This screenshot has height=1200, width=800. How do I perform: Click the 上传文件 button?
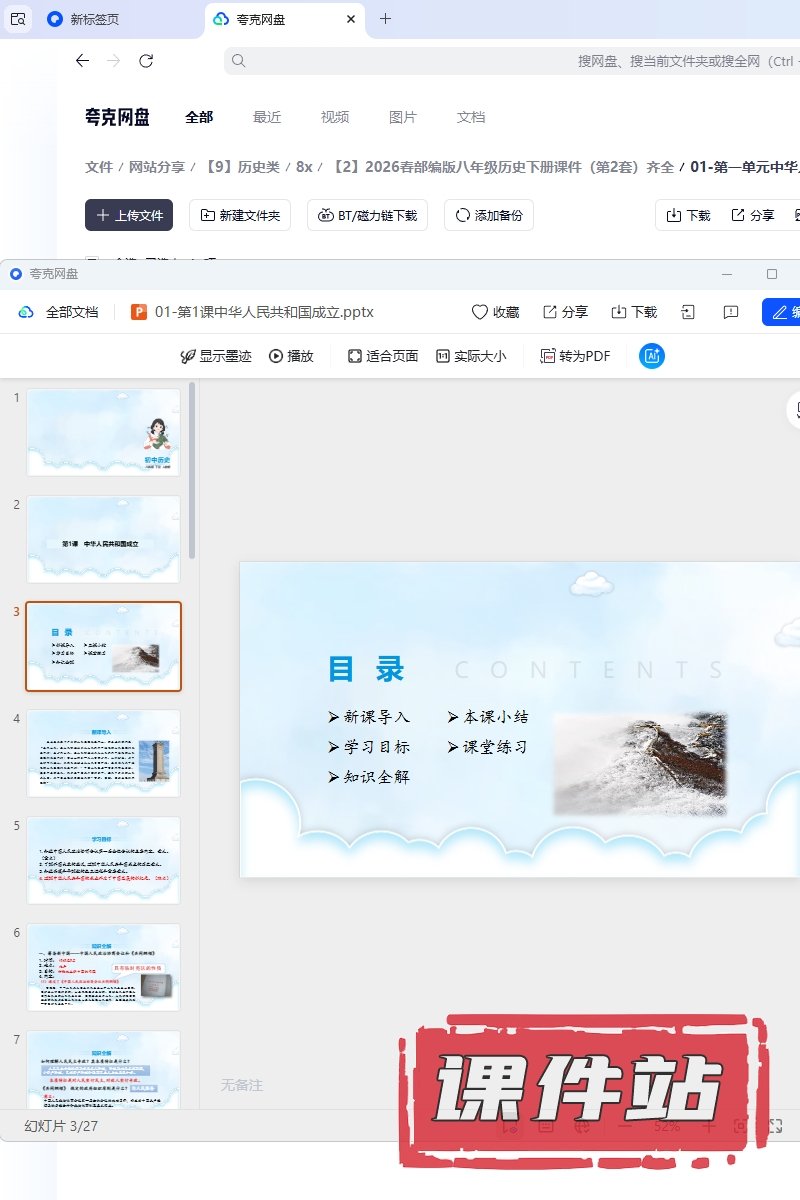click(x=129, y=215)
